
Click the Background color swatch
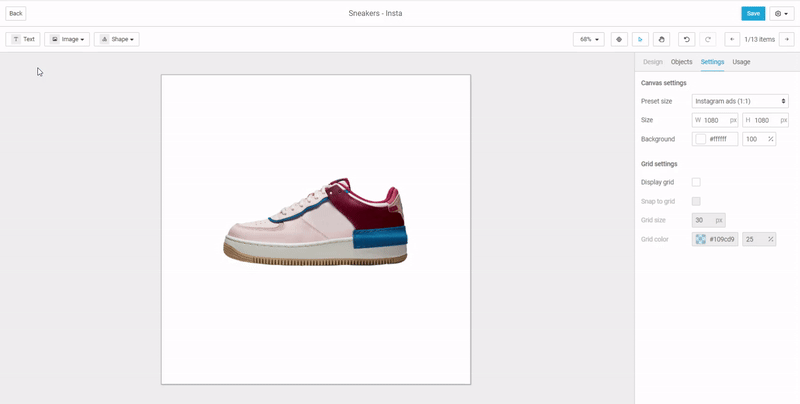click(701, 139)
